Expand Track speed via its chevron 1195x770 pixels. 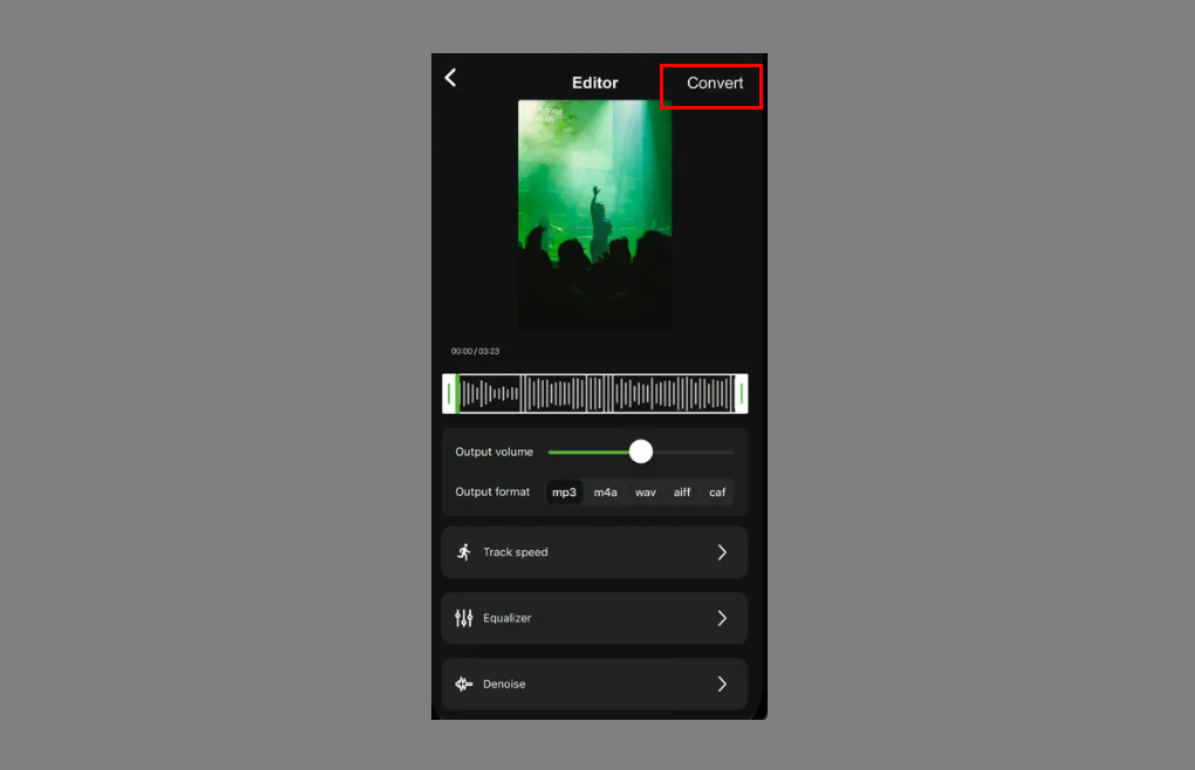tap(722, 552)
